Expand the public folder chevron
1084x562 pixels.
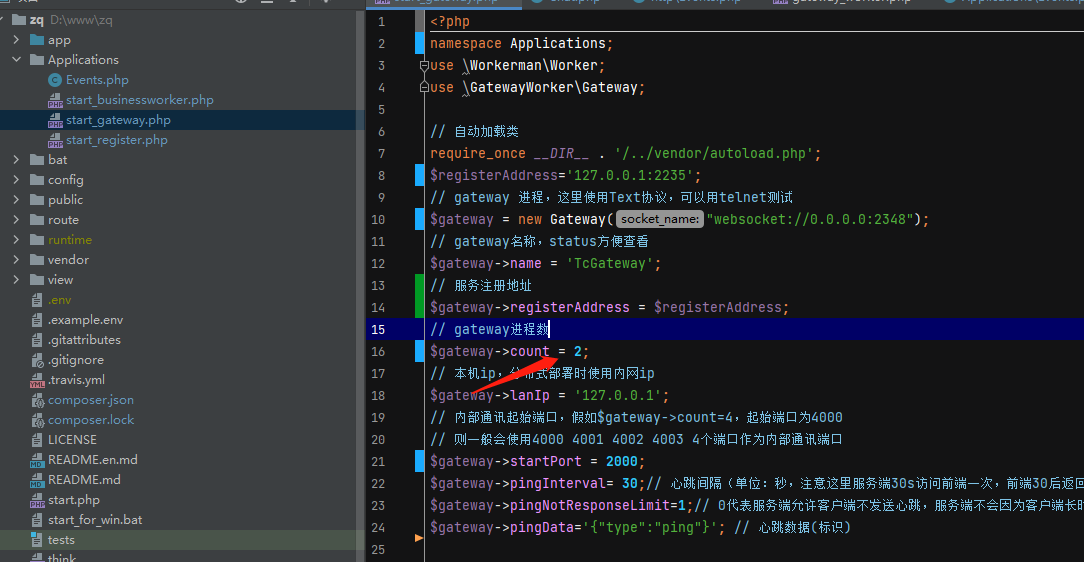[x=17, y=200]
